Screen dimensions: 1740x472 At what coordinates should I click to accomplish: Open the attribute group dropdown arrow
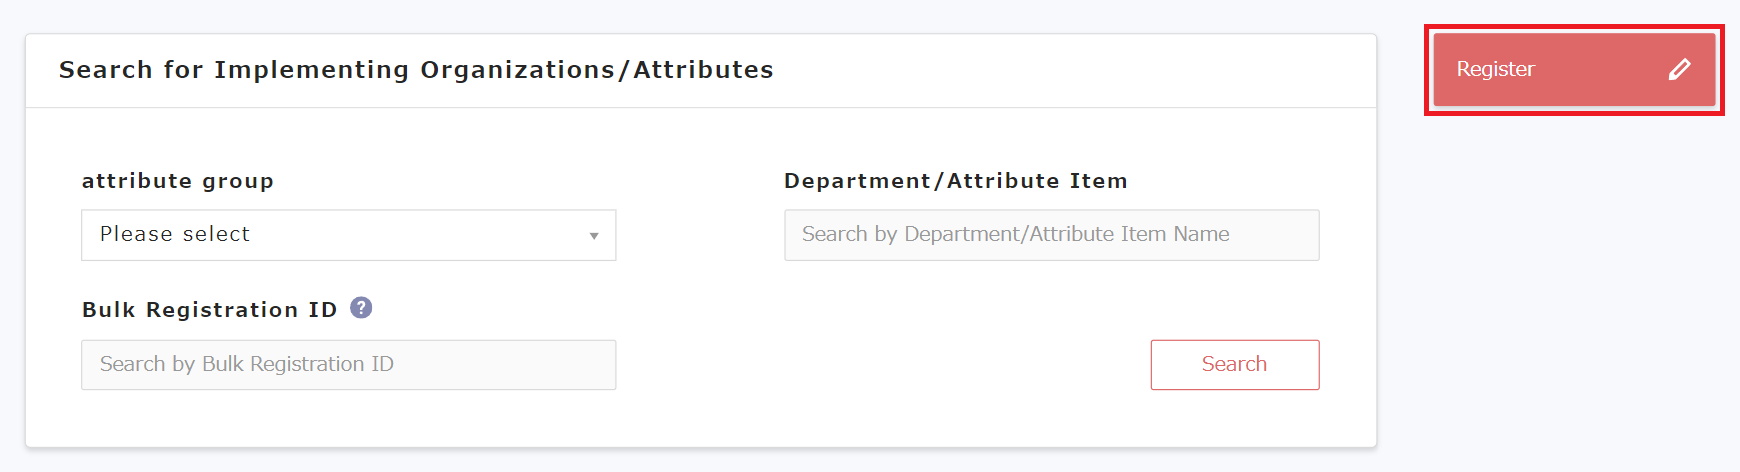pos(594,236)
